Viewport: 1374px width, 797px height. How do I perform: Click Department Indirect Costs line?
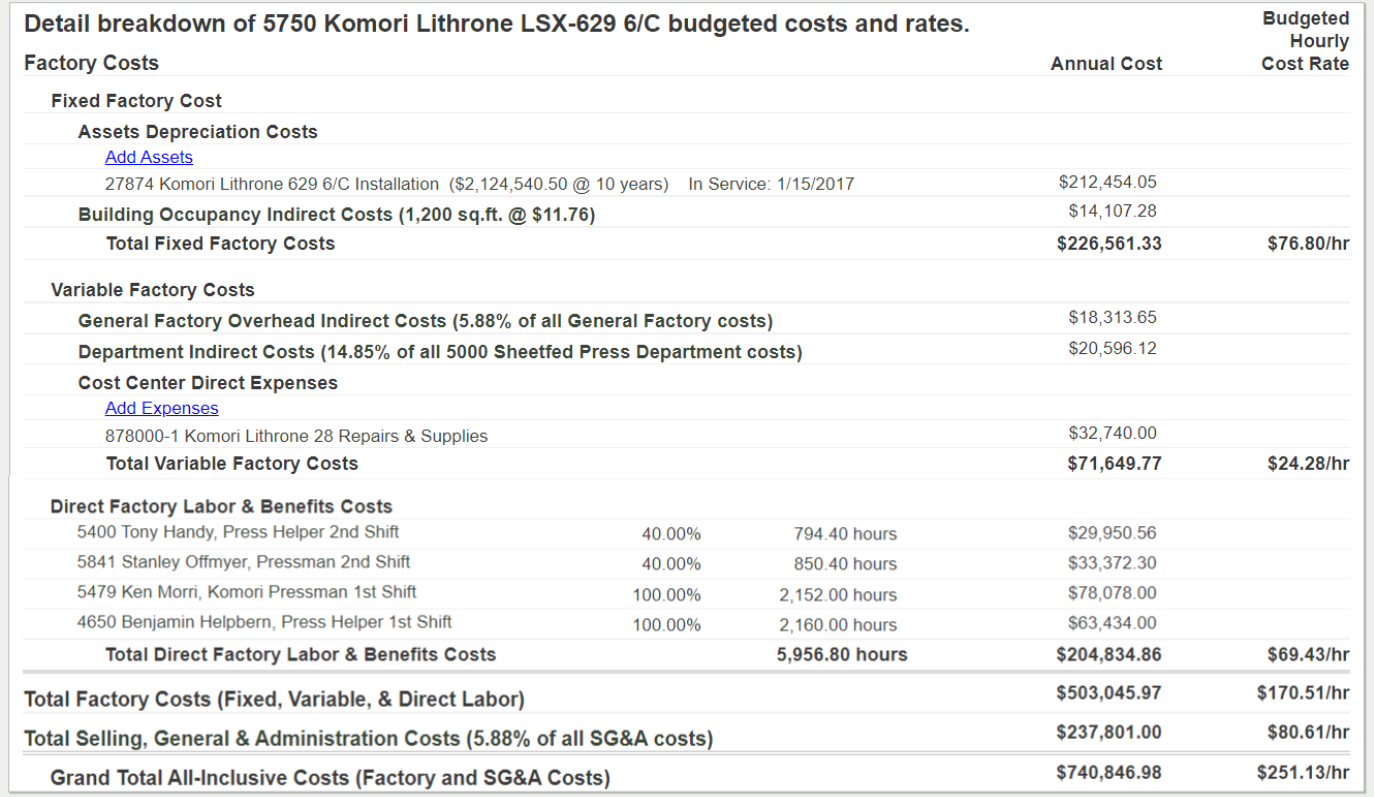pos(440,352)
